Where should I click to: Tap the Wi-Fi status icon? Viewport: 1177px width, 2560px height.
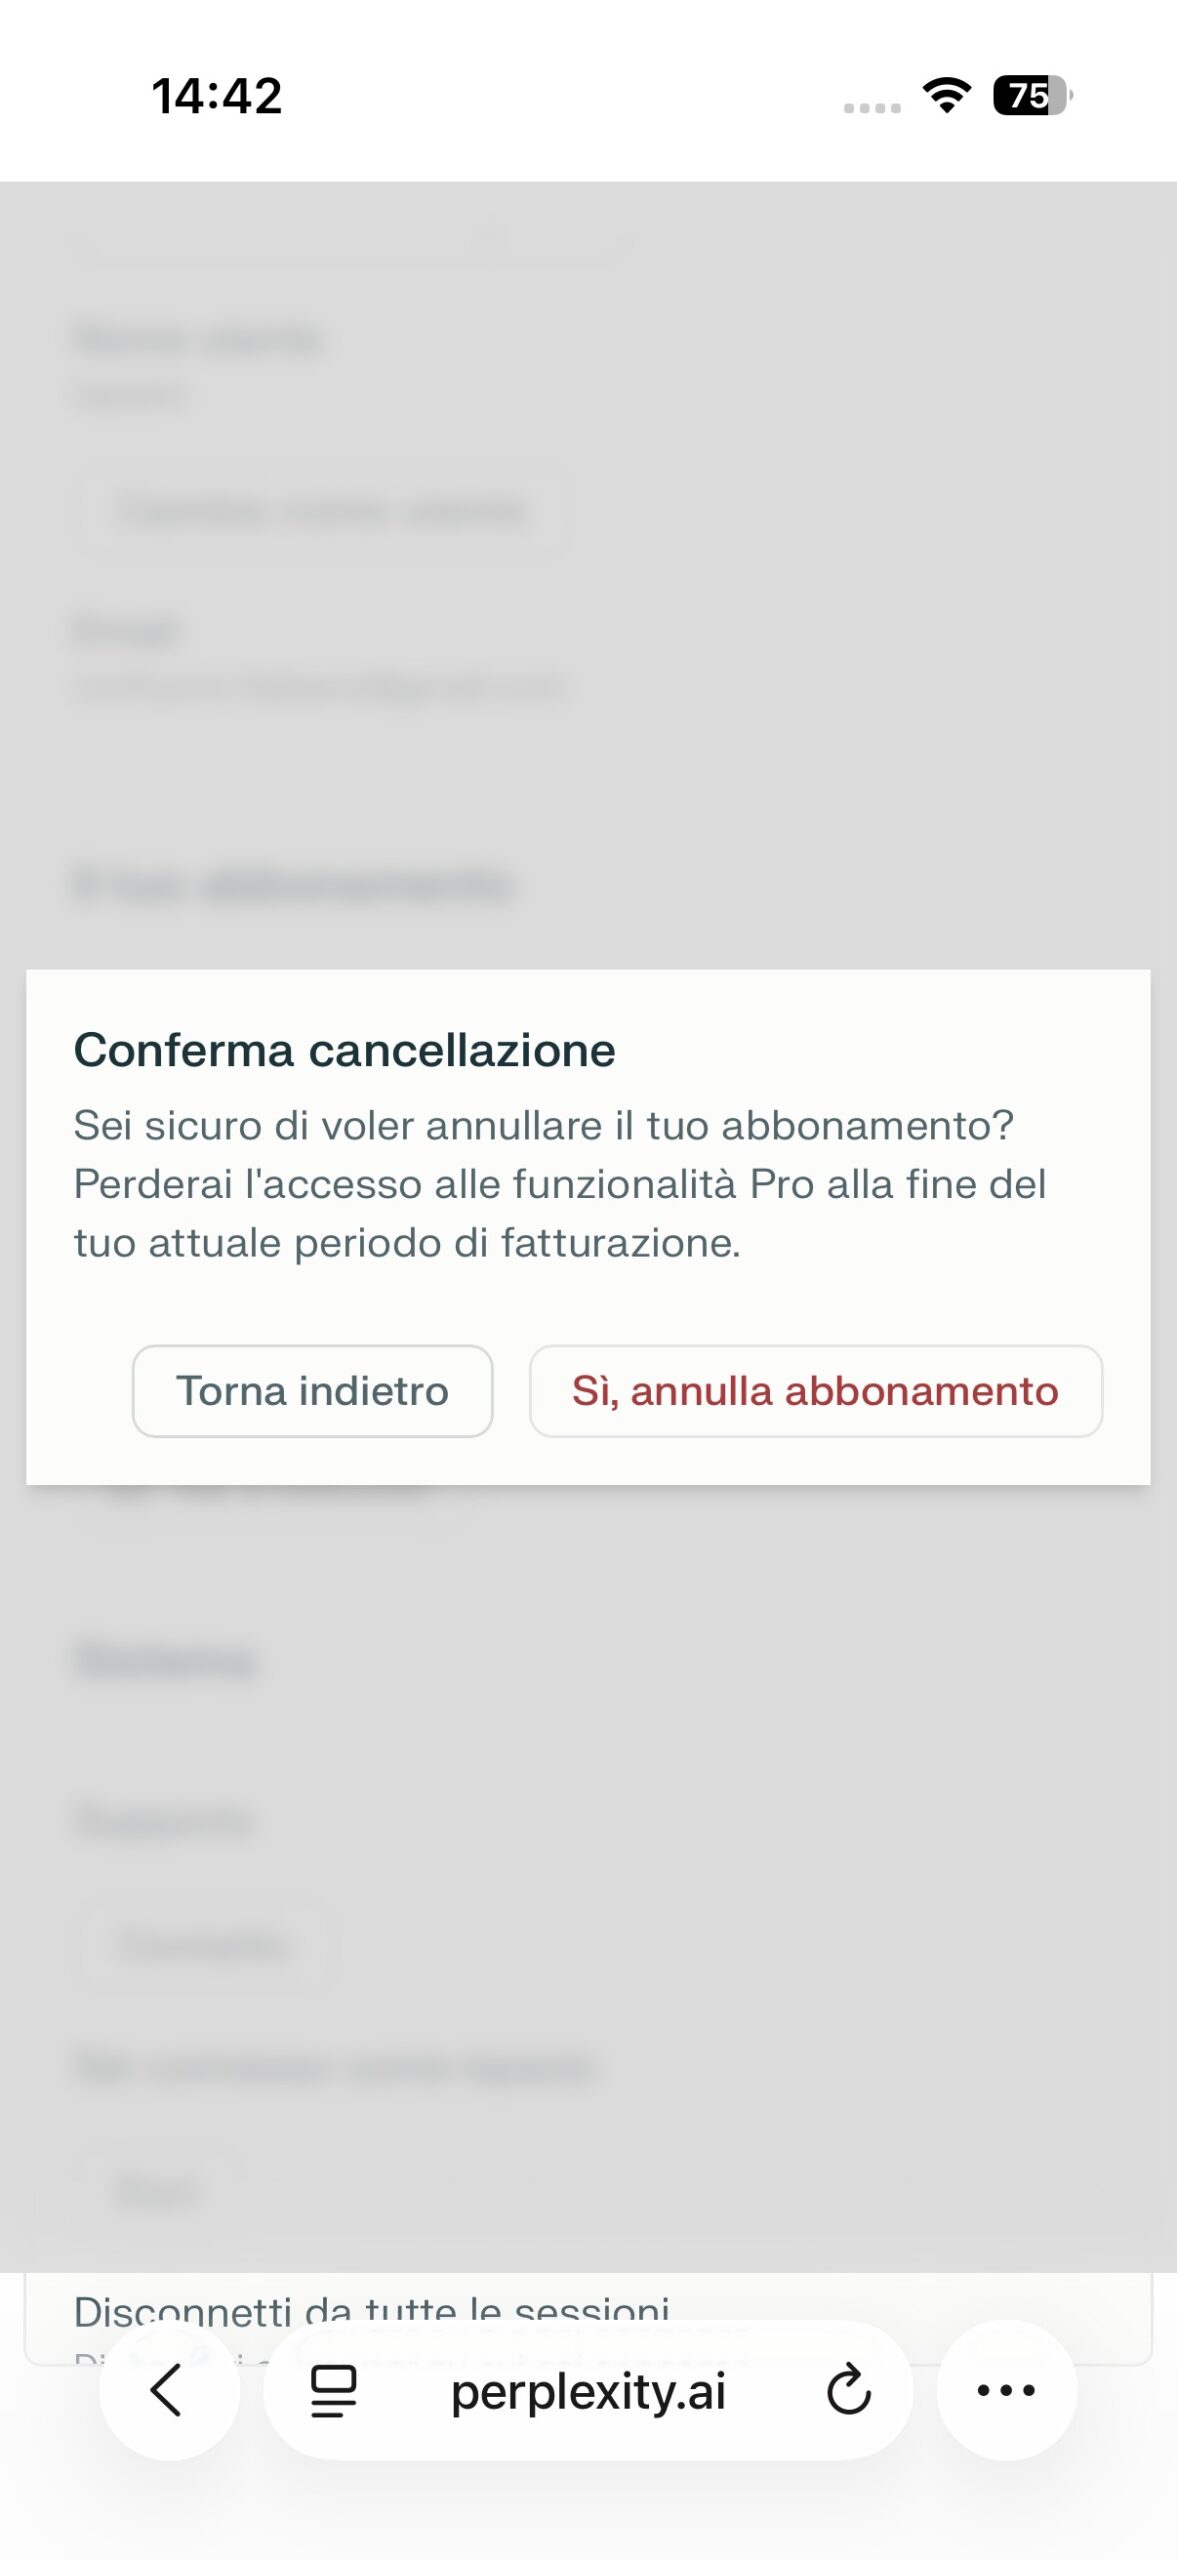pyautogui.click(x=946, y=95)
